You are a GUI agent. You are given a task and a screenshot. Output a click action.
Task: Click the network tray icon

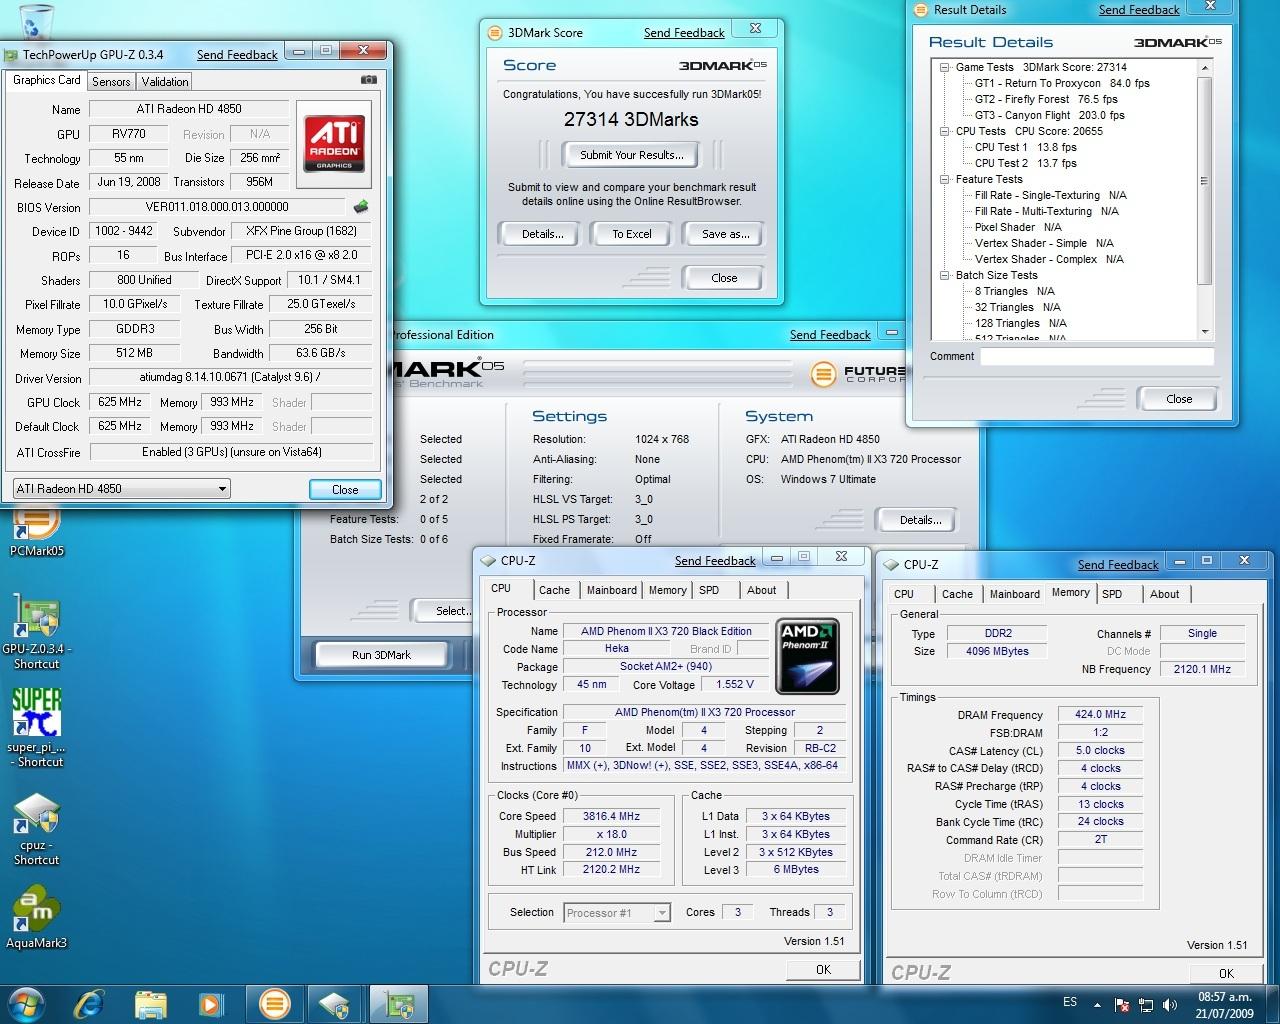coord(1144,1005)
